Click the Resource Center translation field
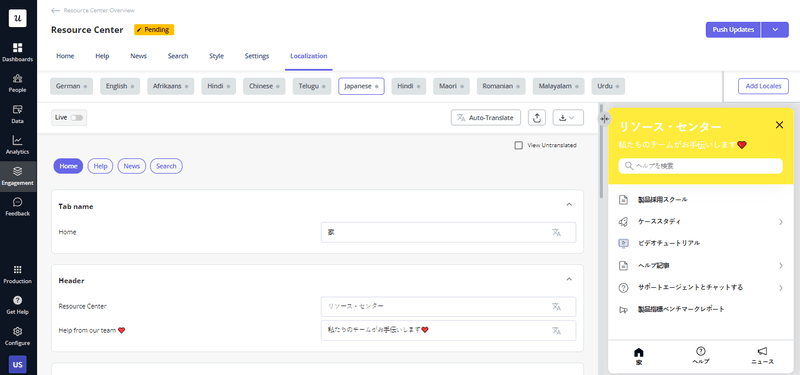Viewport: 800px width, 375px height. click(x=448, y=306)
